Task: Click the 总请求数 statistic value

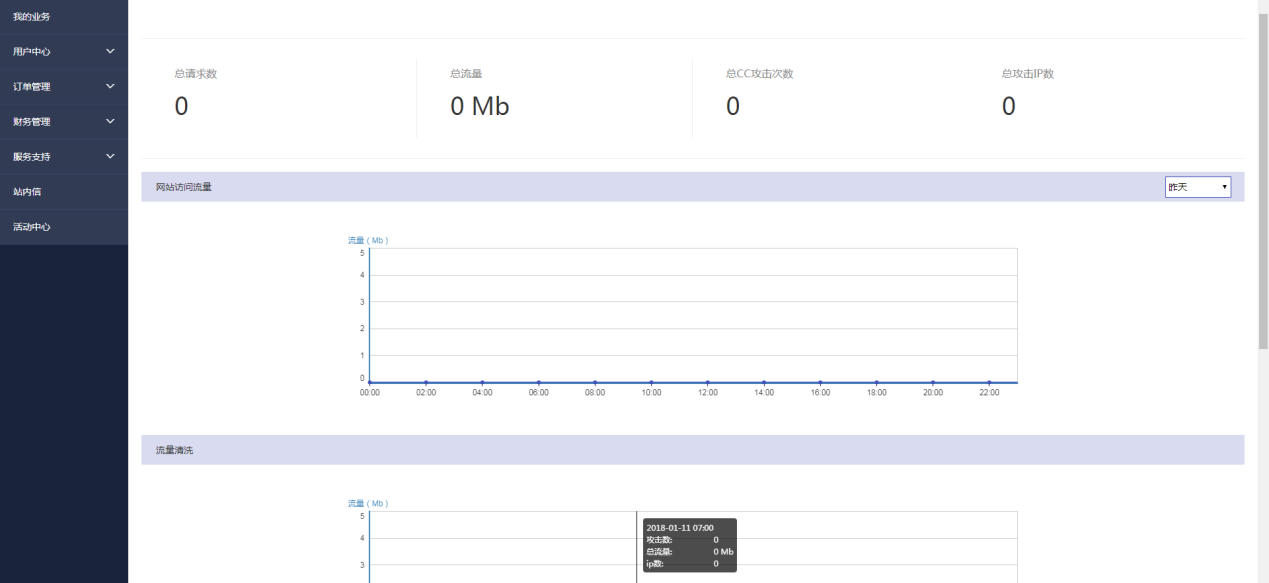Action: click(x=181, y=107)
